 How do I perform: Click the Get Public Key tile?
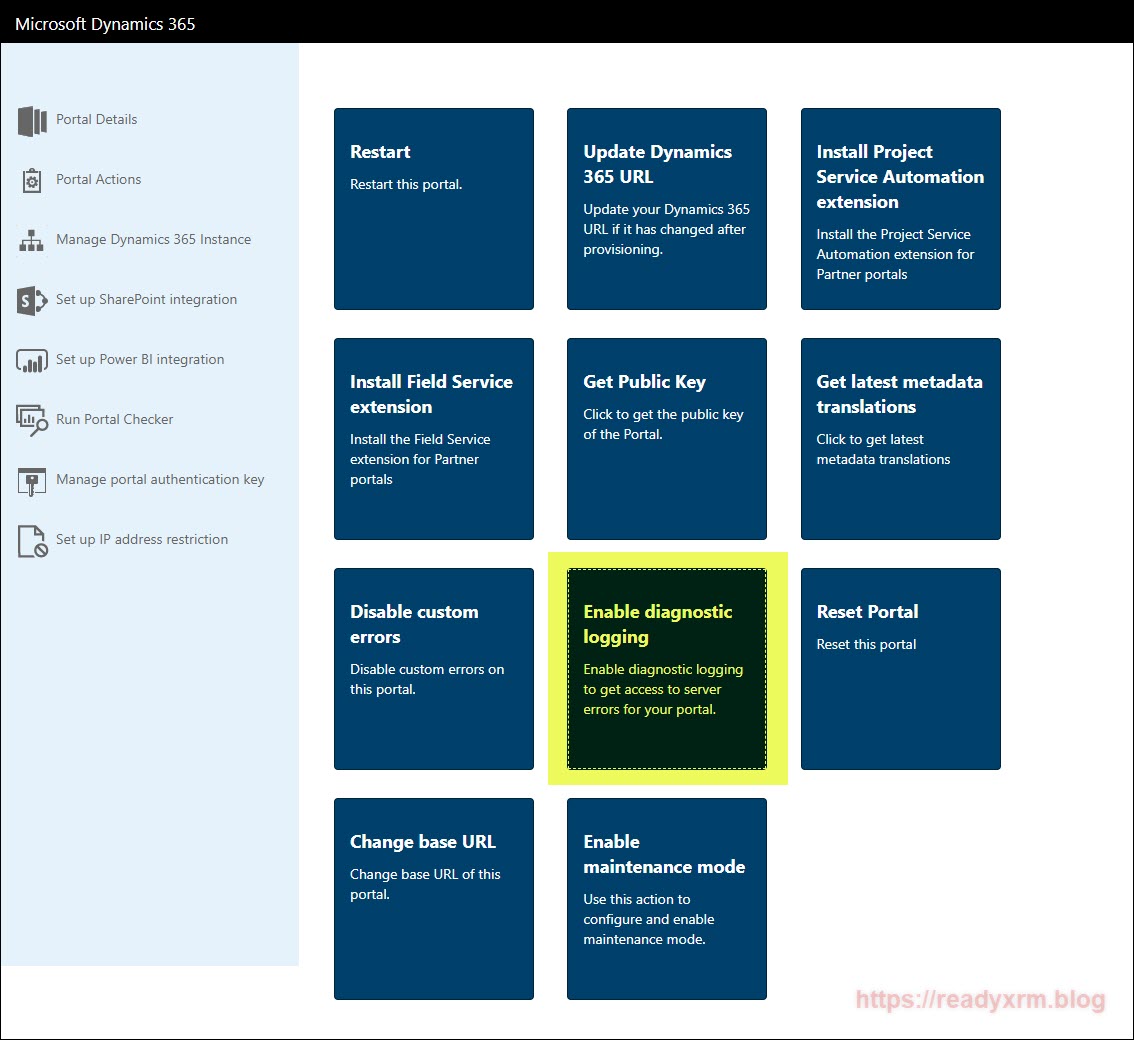point(666,439)
